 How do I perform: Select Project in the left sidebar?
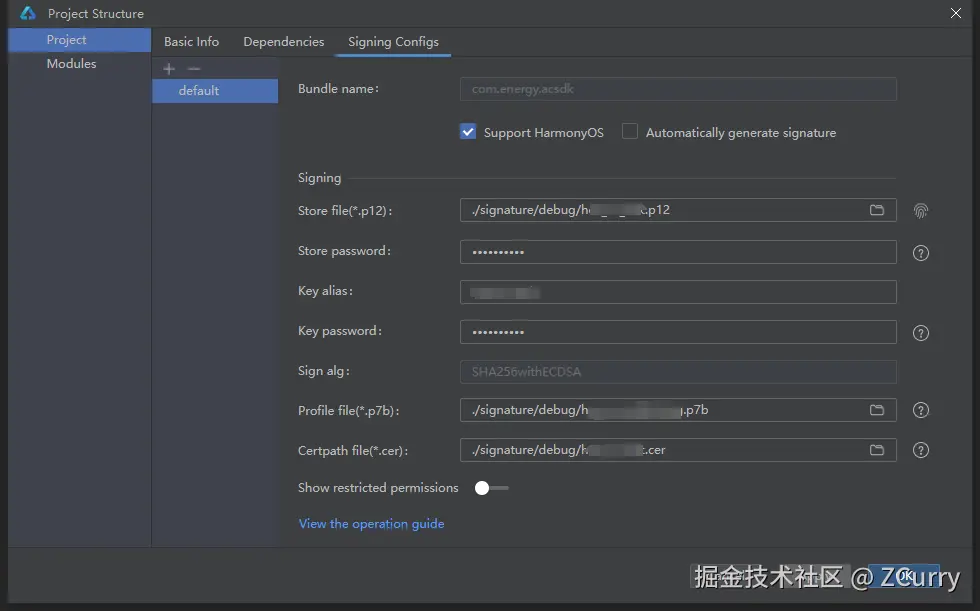click(79, 39)
